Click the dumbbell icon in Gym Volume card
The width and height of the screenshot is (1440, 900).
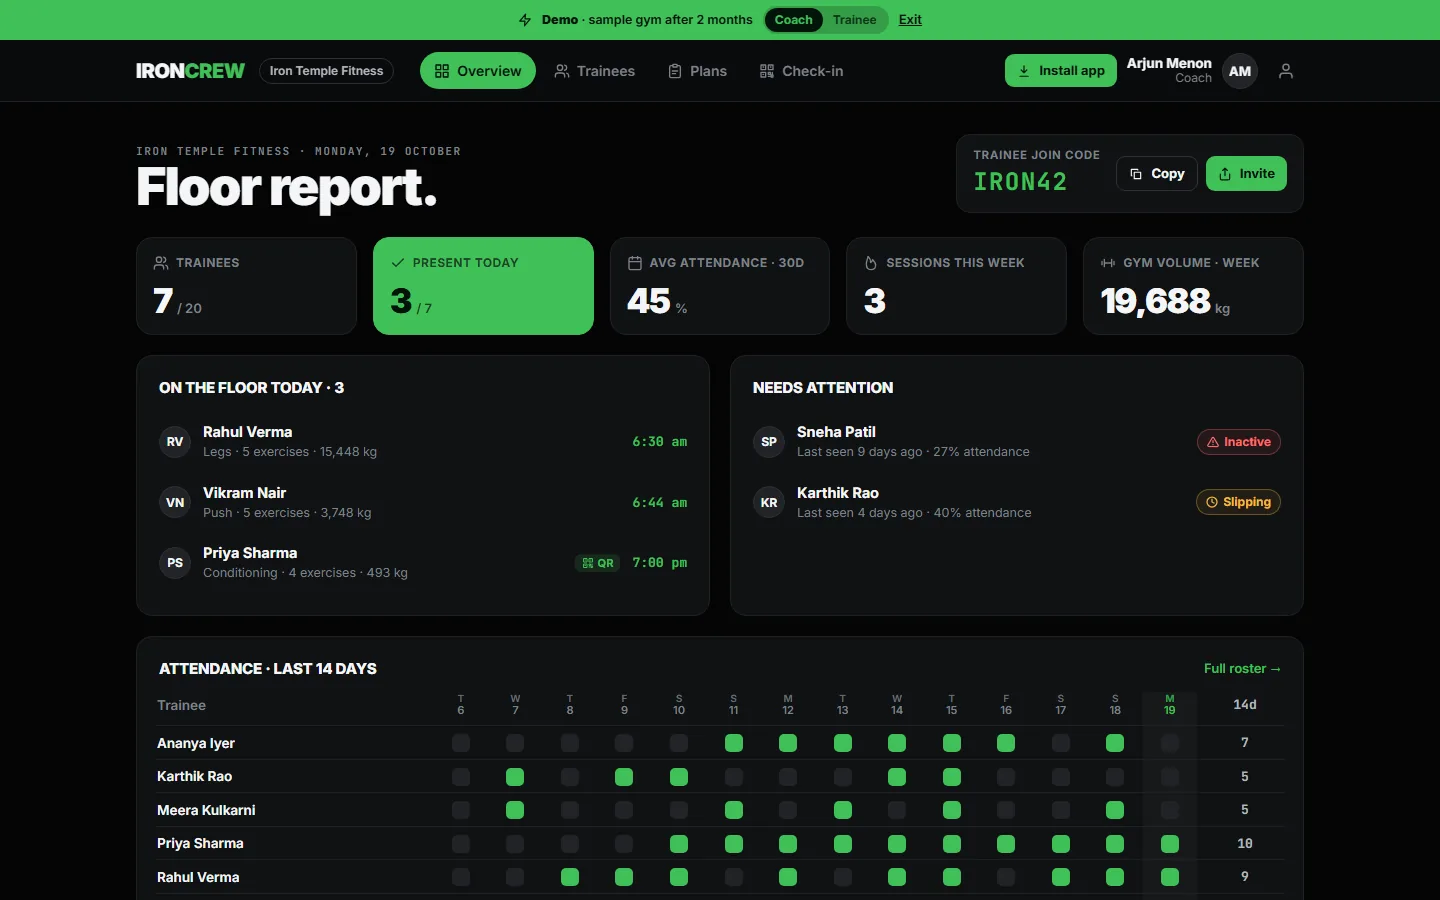[x=1108, y=263]
